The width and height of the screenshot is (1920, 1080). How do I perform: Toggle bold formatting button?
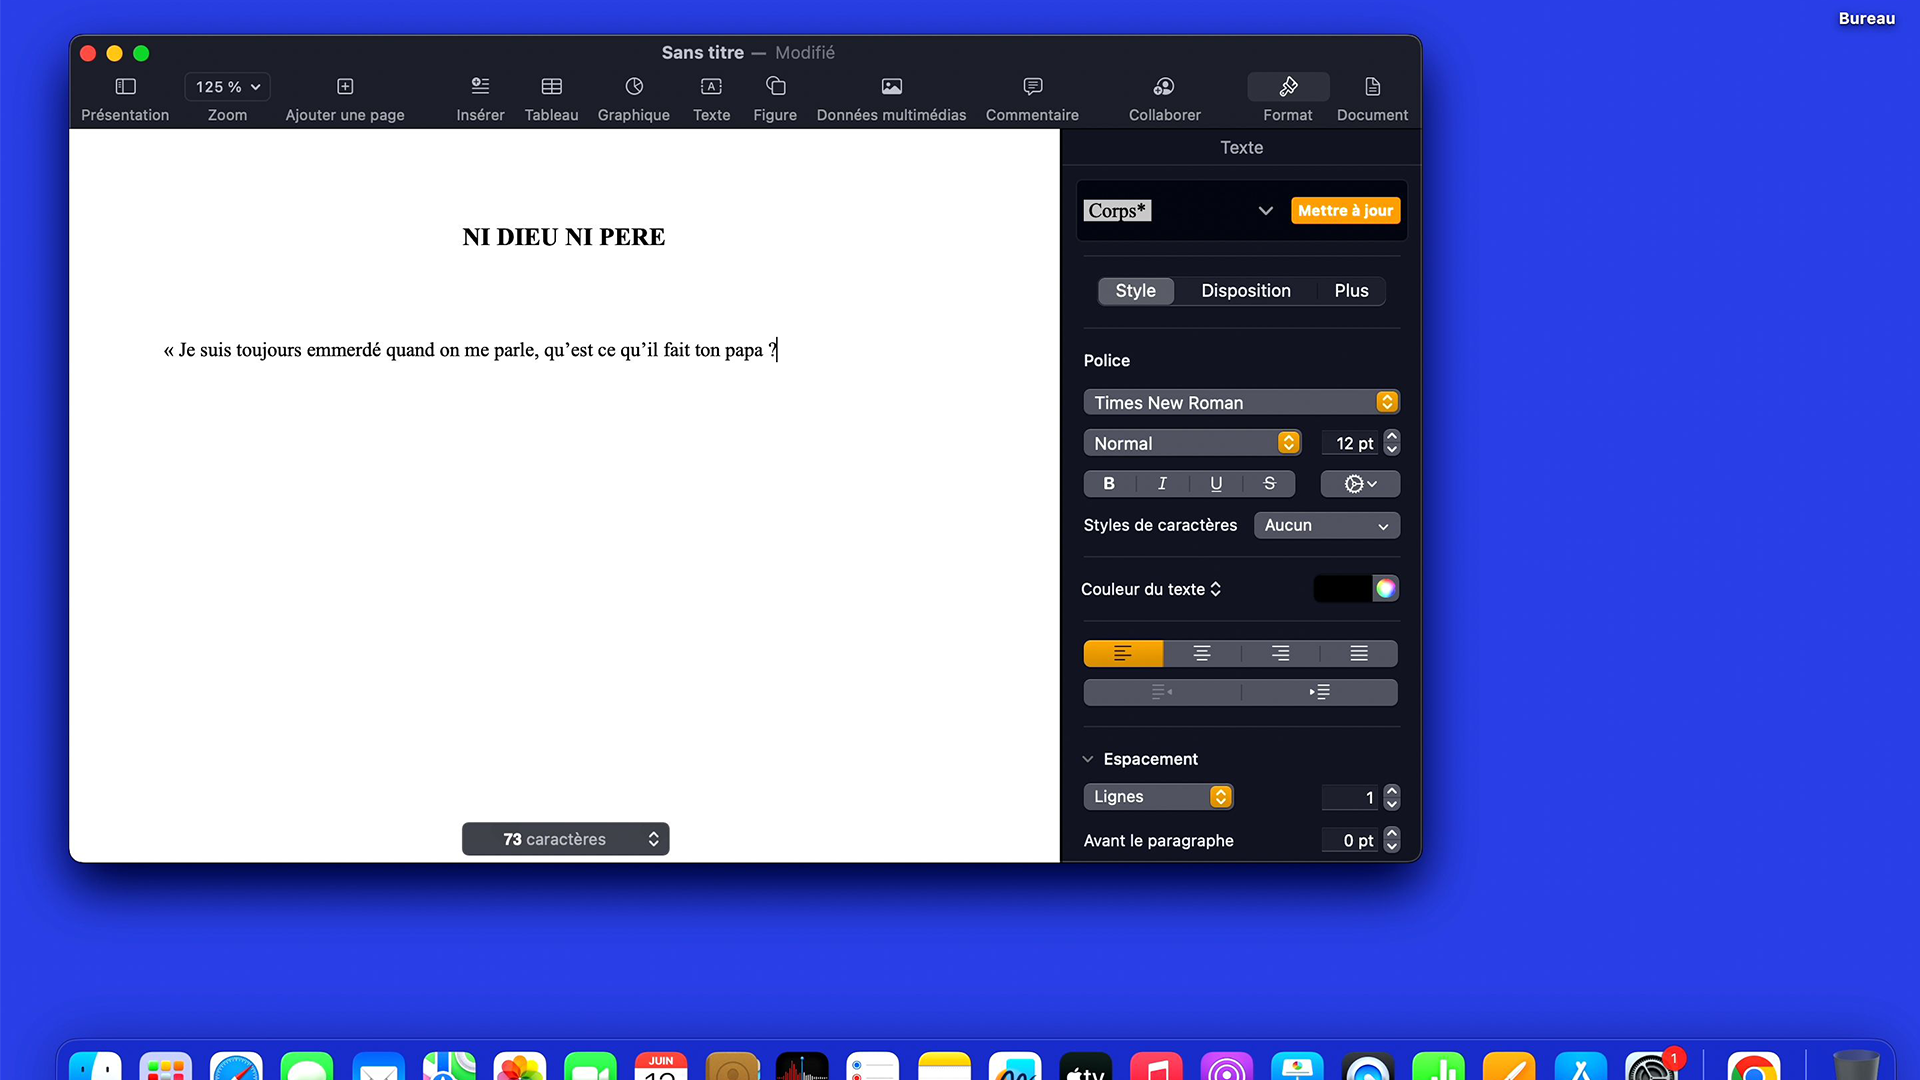click(1109, 484)
